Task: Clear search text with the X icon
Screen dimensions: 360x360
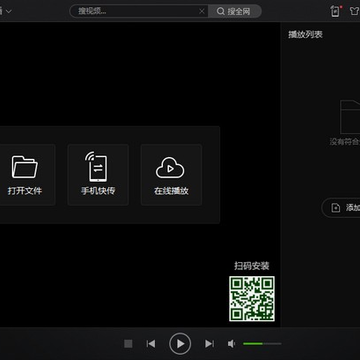Action: coord(202,11)
